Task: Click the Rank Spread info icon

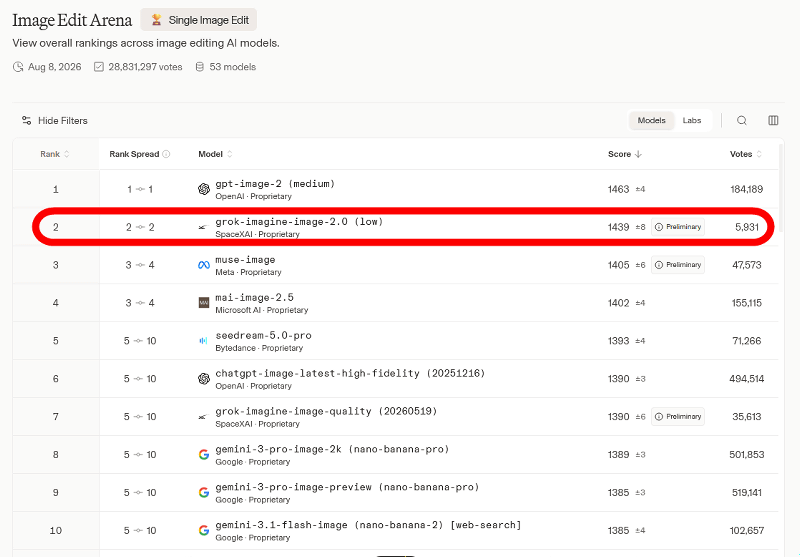Action: pos(166,154)
